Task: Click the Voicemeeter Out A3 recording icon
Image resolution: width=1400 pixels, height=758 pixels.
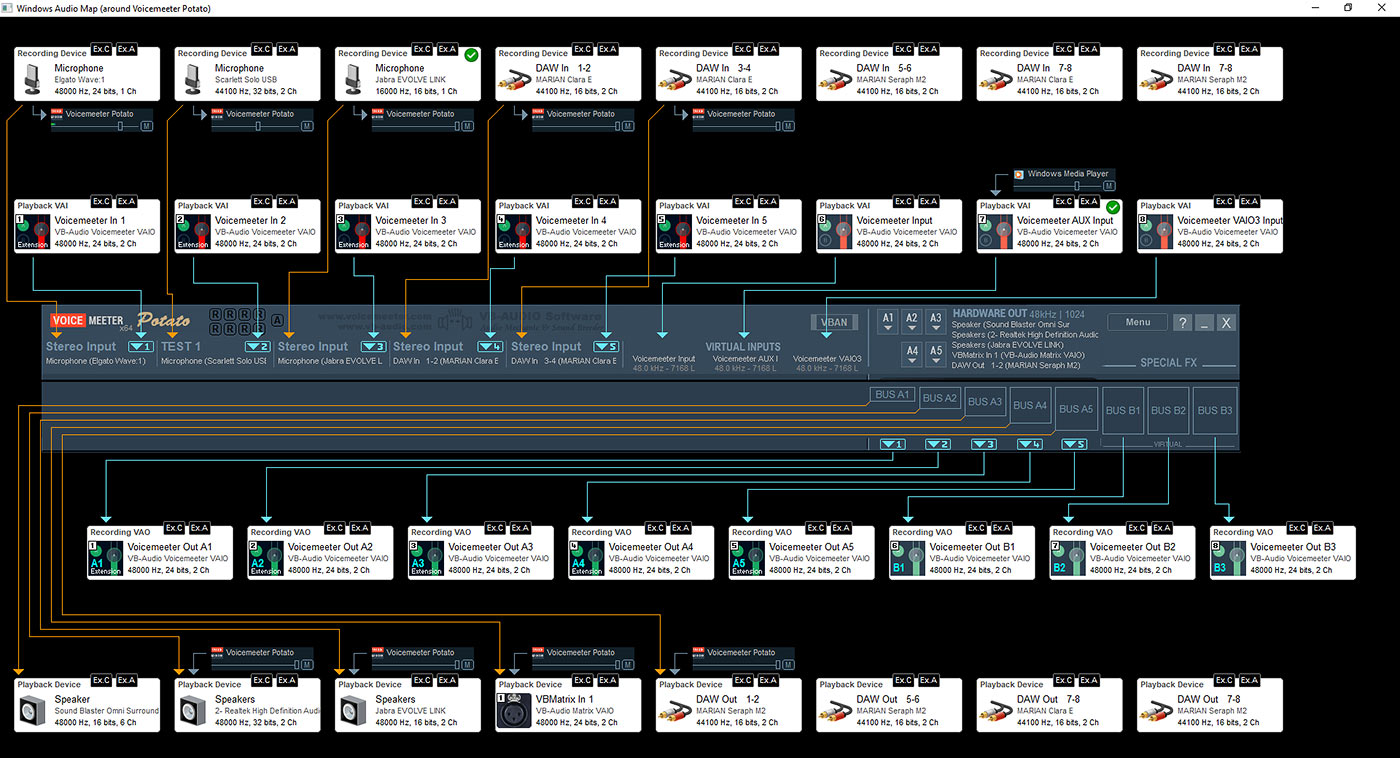Action: point(427,558)
